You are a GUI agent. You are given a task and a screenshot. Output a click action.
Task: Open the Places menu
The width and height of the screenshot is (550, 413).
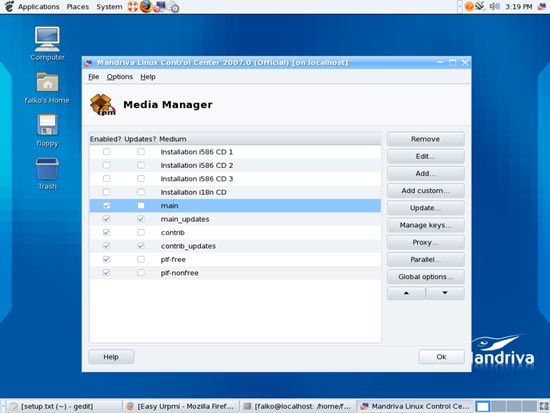click(x=78, y=7)
